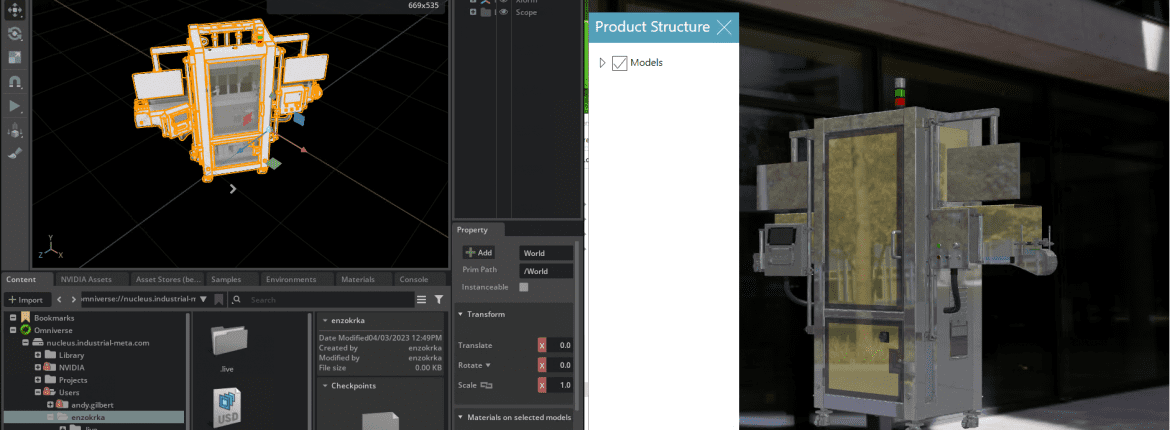Open the path history dropdown arrow
Viewport: 1170px width, 430px height.
coord(203,299)
